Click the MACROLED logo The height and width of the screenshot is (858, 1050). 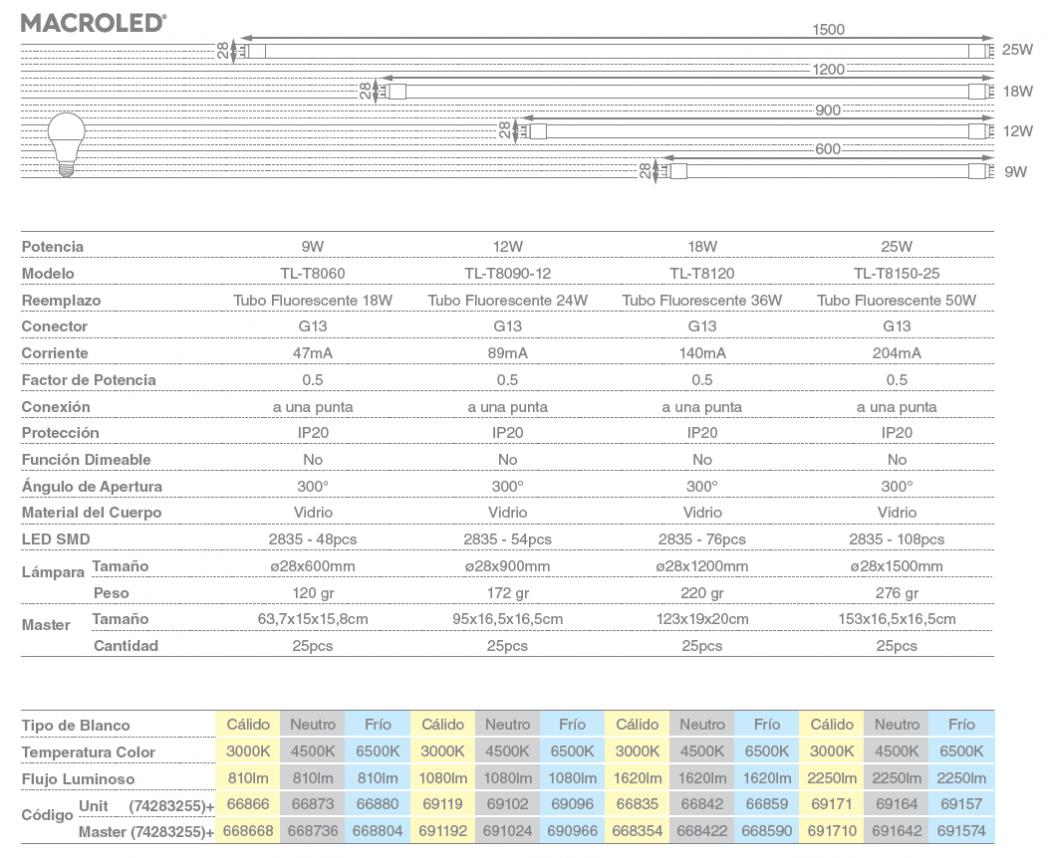point(94,23)
